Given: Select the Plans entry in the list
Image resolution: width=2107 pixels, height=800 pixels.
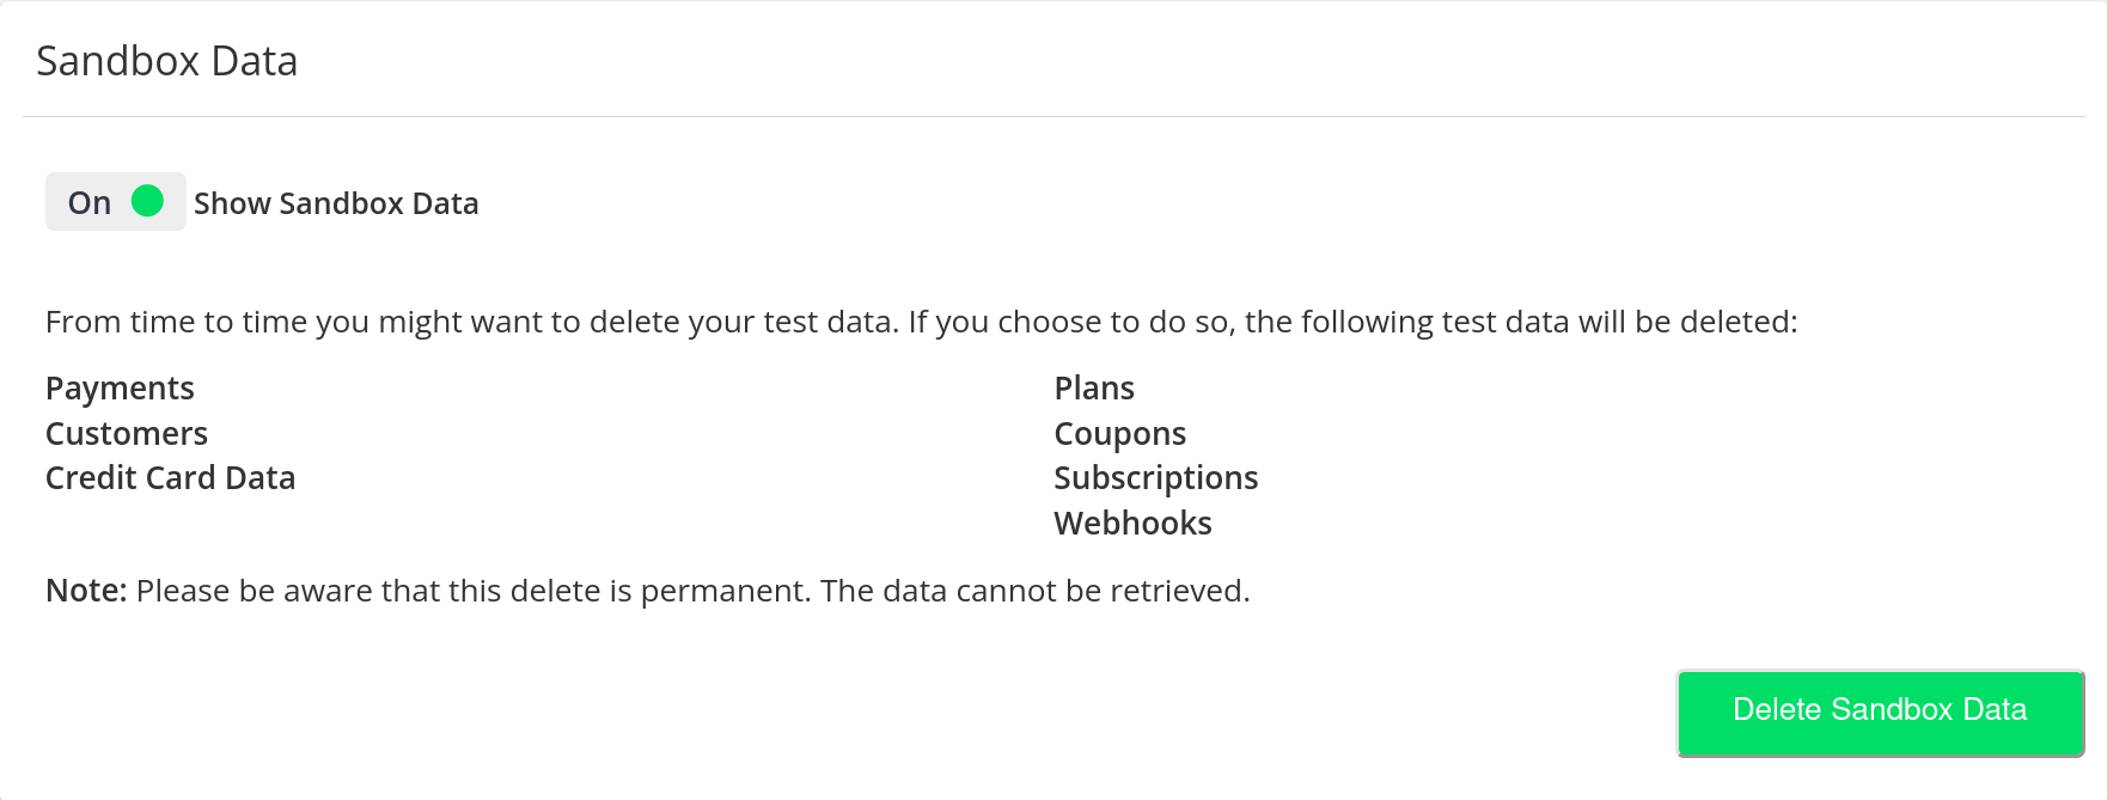Looking at the screenshot, I should 1093,388.
